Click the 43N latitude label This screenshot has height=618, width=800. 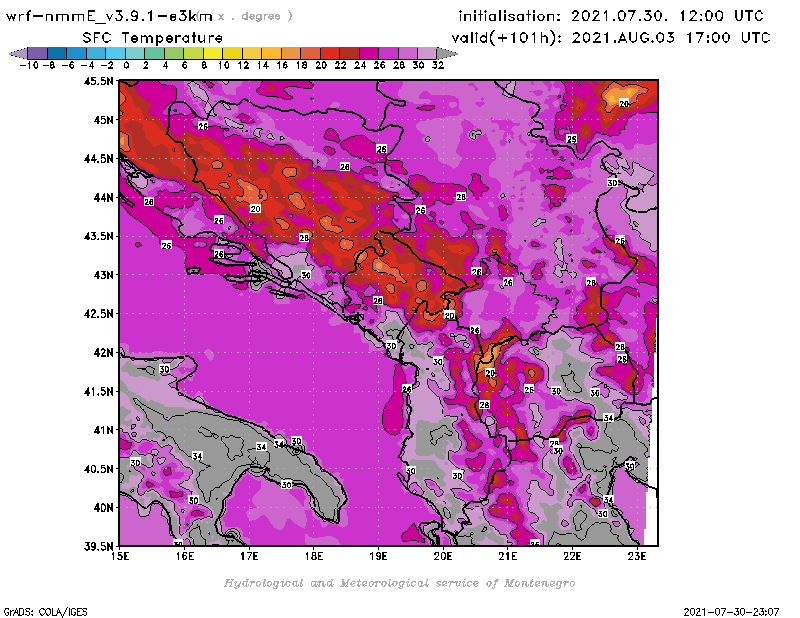click(x=103, y=275)
